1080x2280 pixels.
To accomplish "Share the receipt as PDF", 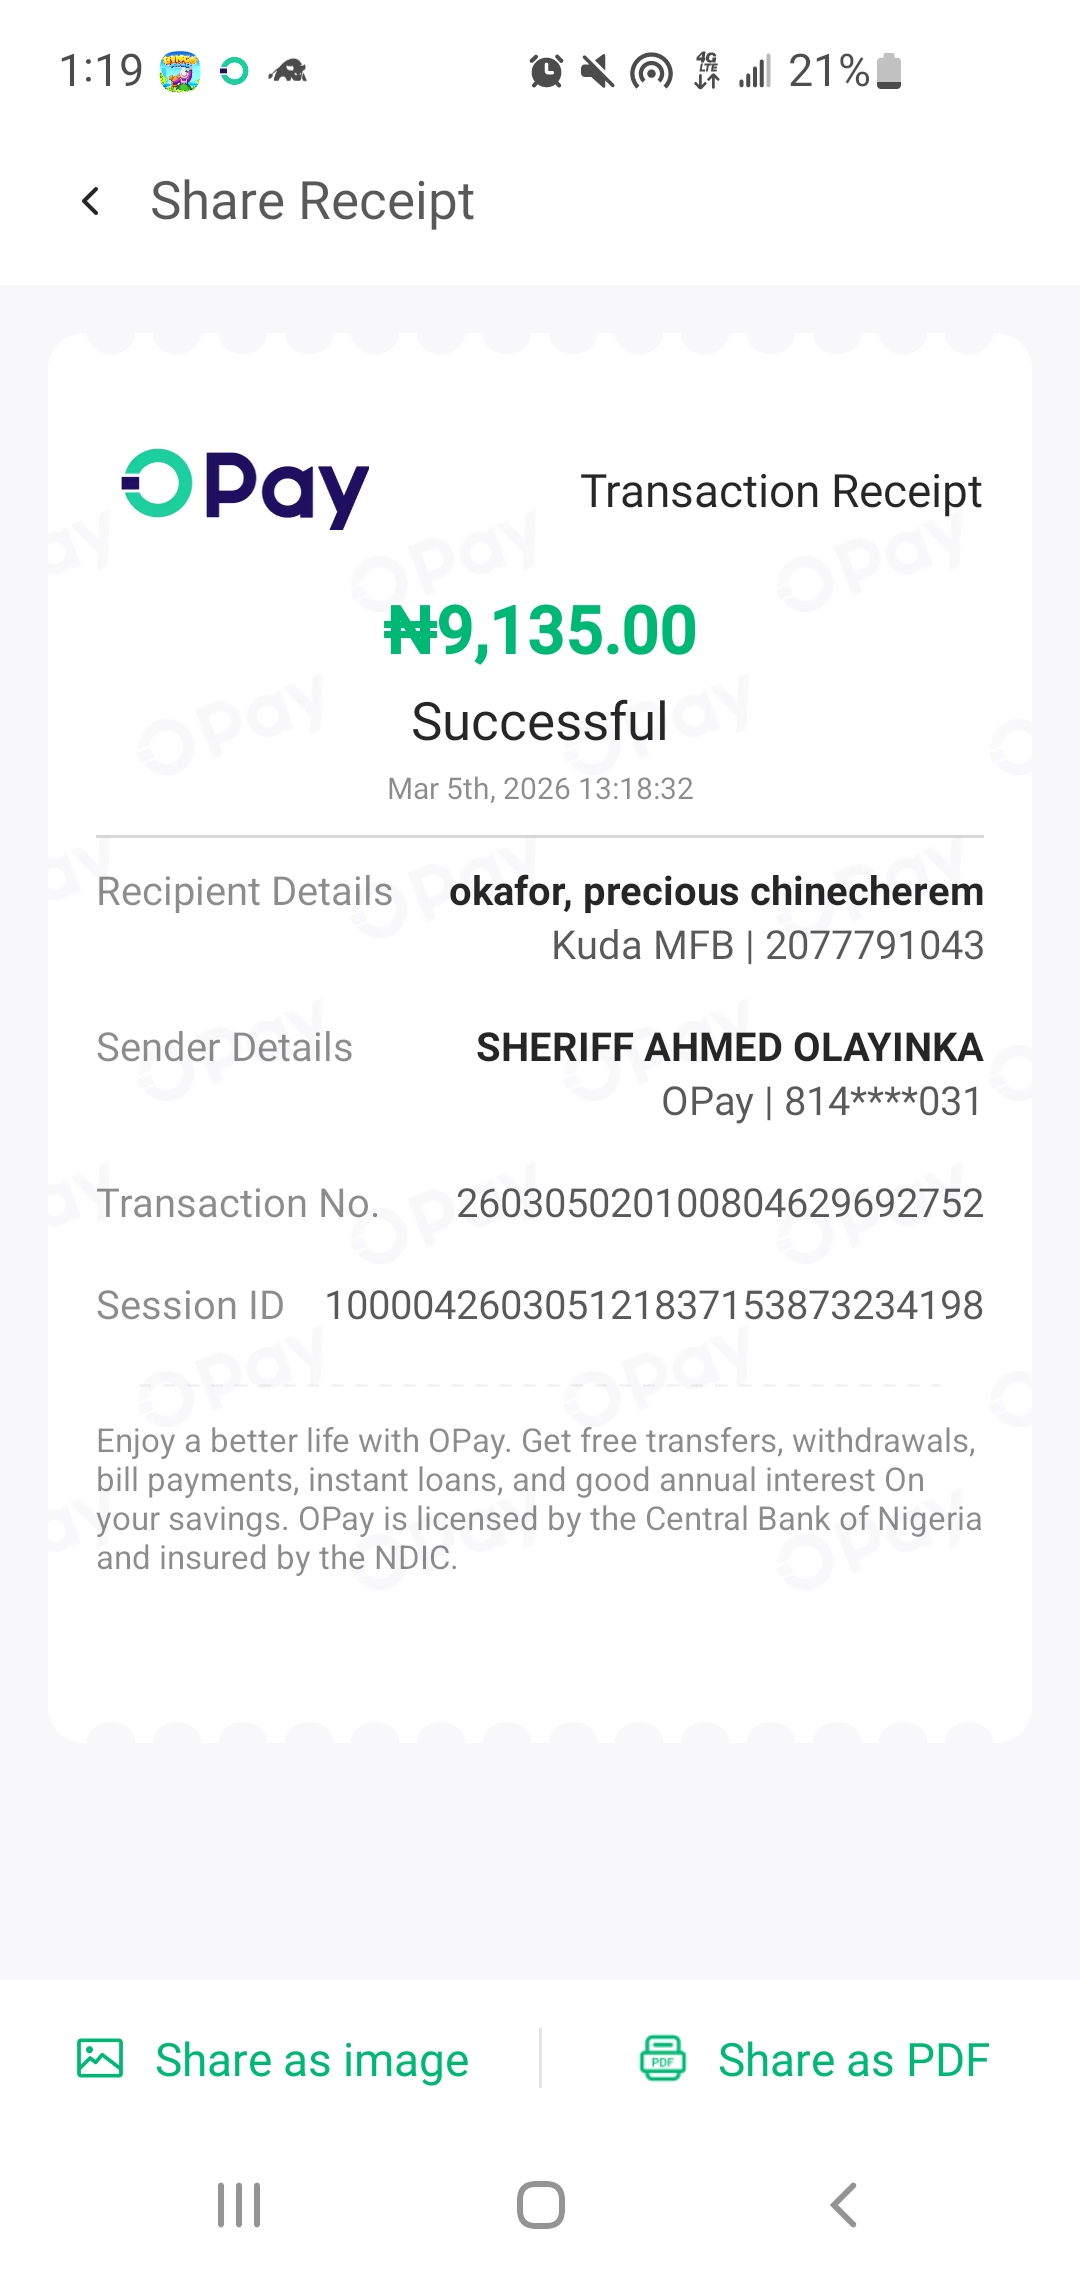I will [x=853, y=2060].
